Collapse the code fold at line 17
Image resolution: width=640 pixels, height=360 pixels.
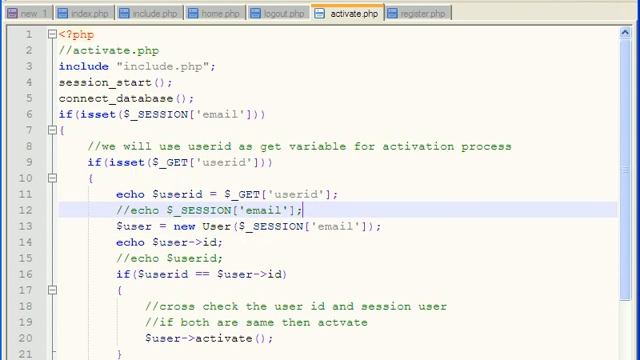click(x=52, y=290)
